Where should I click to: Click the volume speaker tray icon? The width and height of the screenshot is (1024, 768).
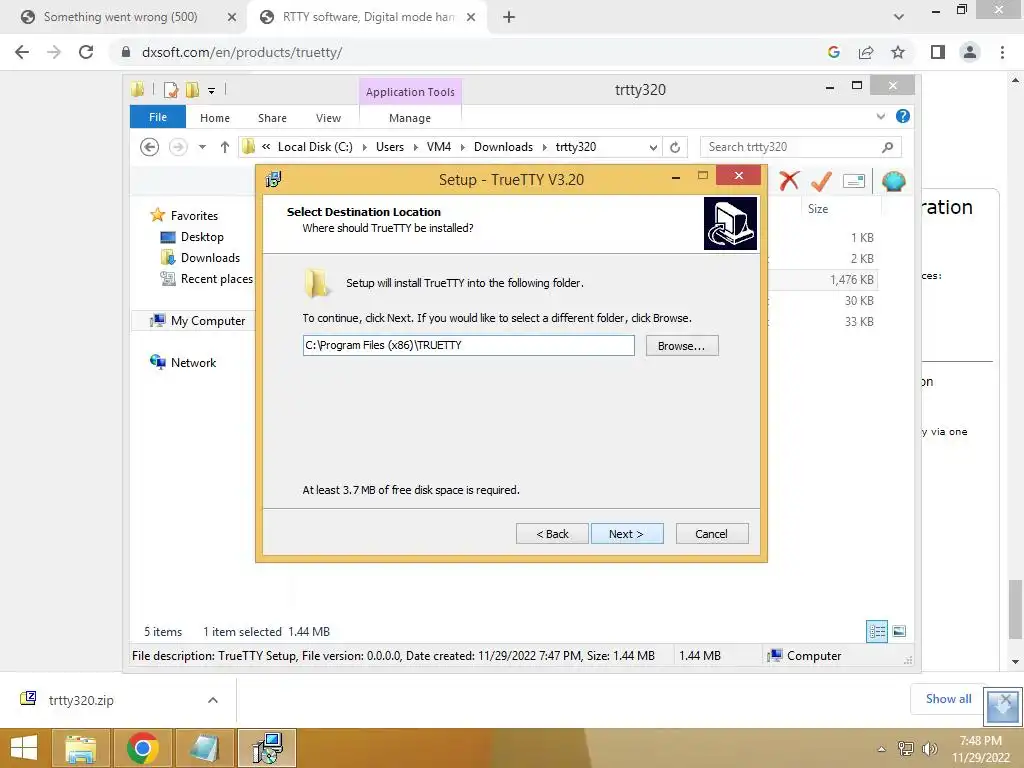tap(929, 748)
